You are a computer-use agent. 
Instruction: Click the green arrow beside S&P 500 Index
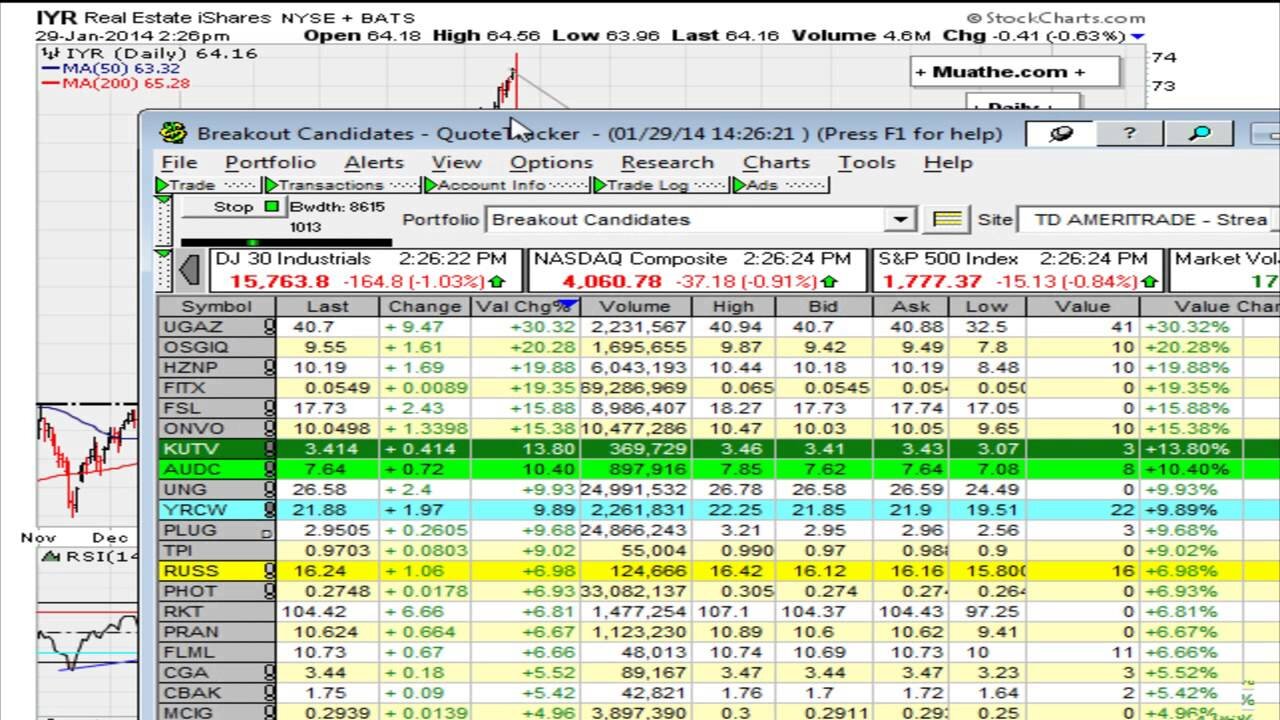(x=1149, y=282)
